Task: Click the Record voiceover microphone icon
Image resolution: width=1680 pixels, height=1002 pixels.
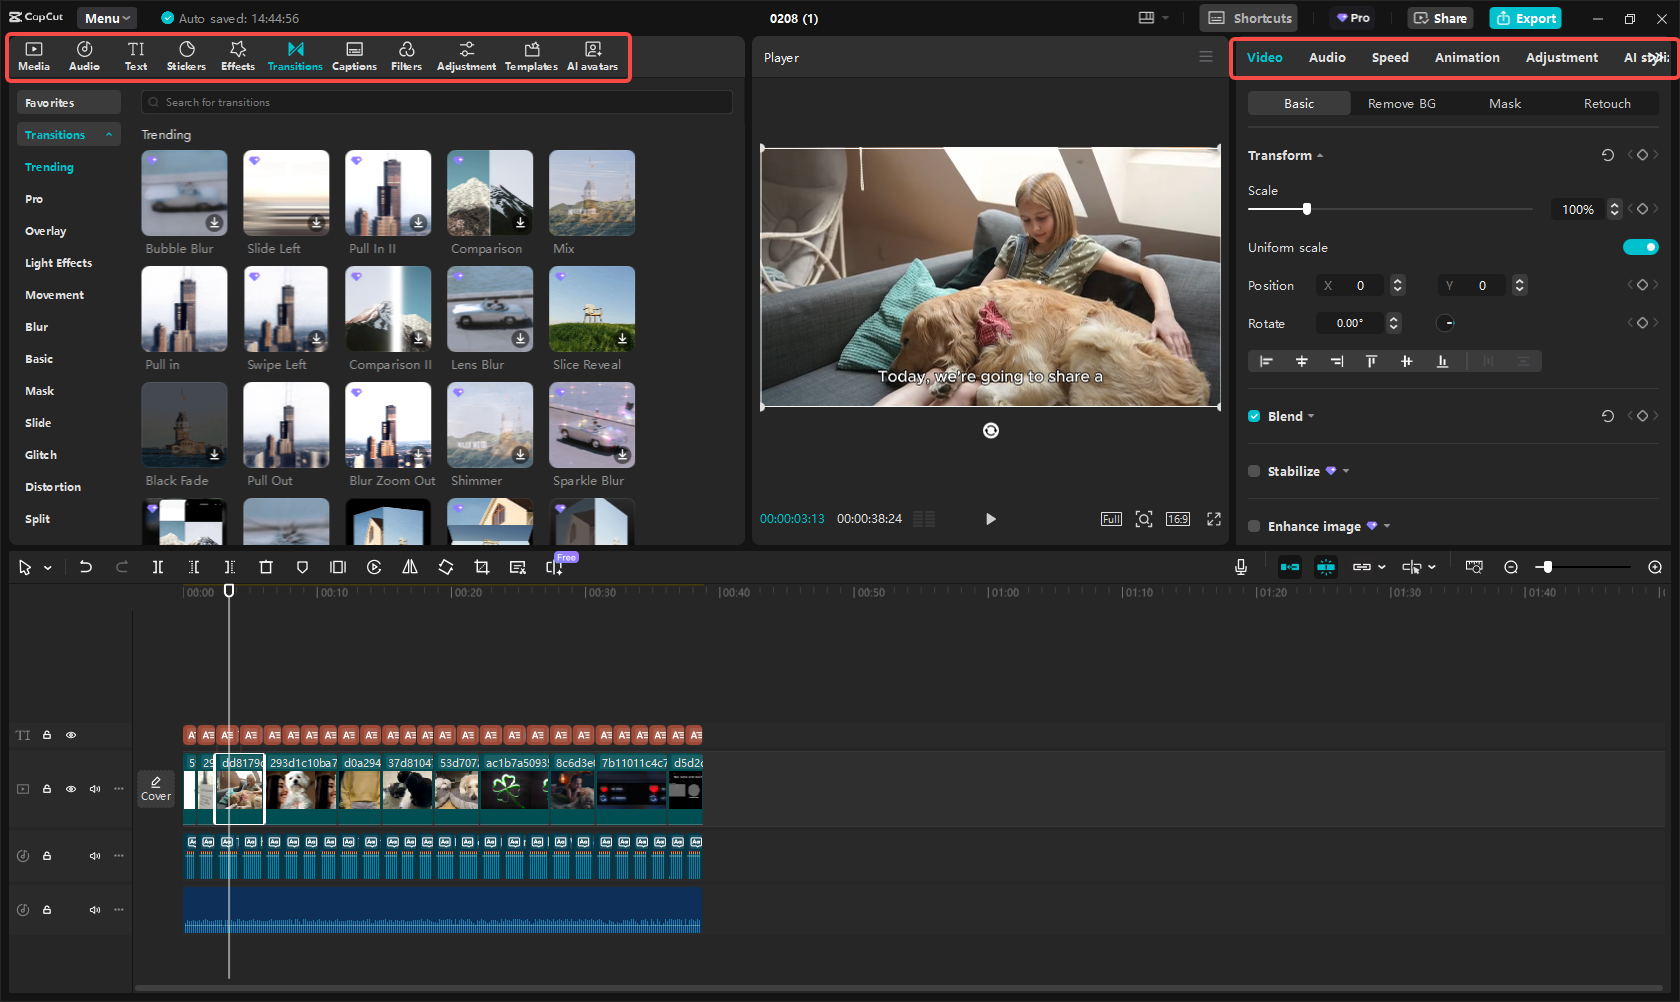Action: (x=1240, y=567)
